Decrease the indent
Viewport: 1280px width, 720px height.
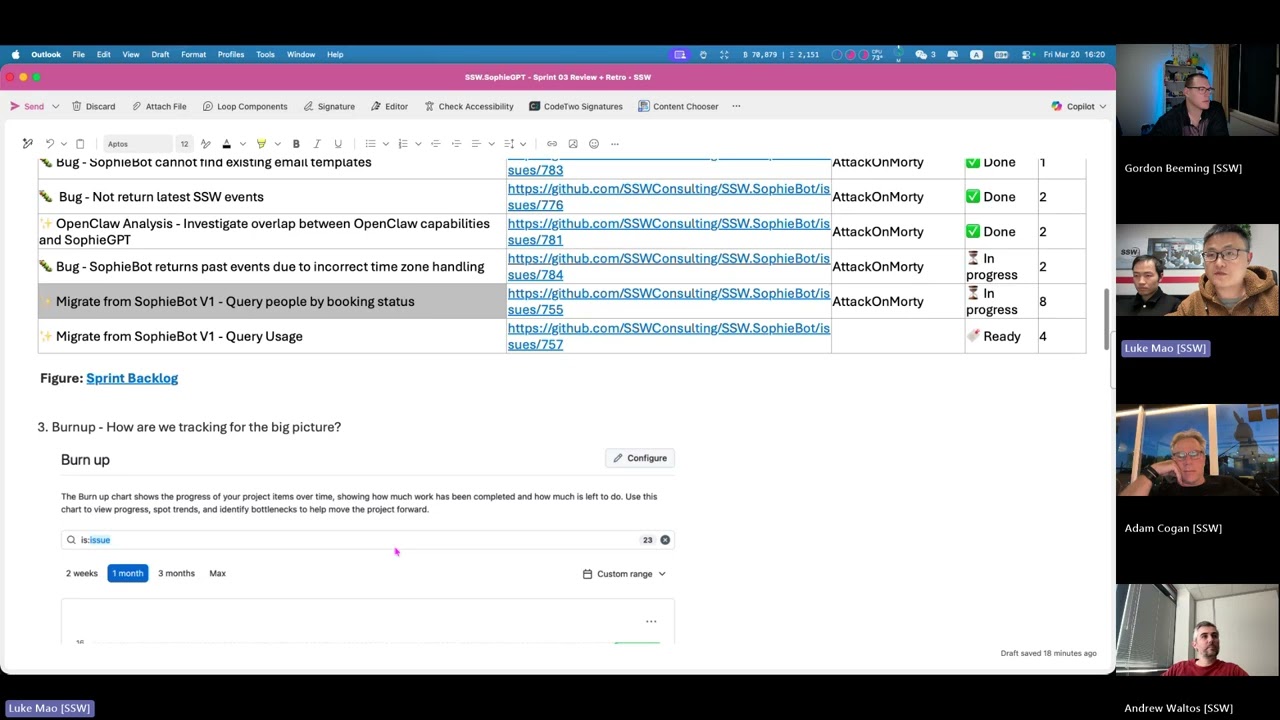click(x=435, y=144)
